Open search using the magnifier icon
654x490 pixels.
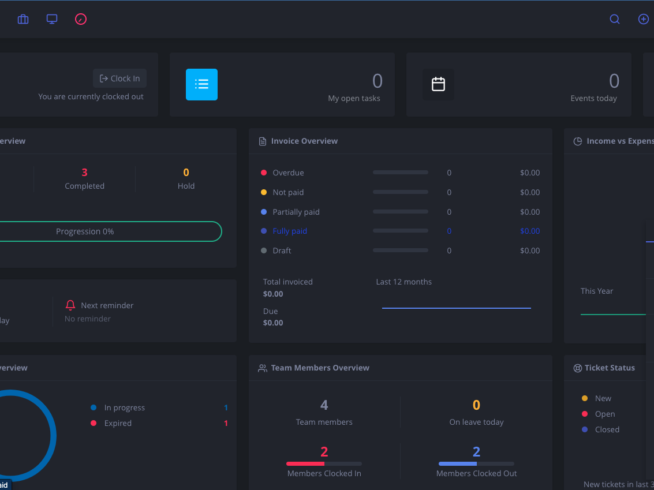click(615, 19)
